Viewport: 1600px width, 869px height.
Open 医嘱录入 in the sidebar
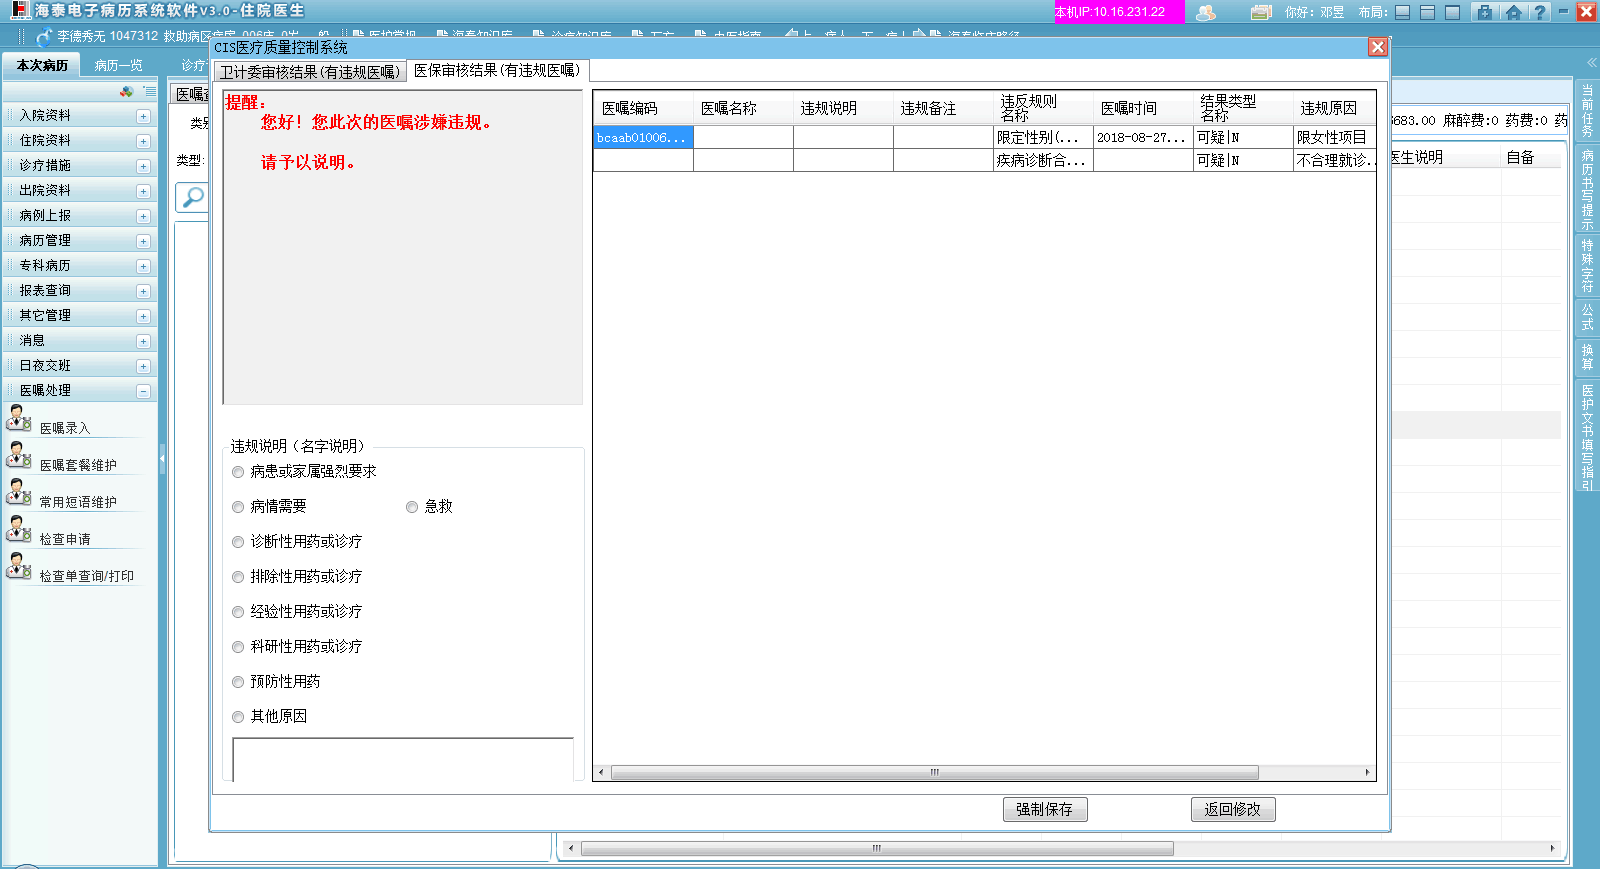pos(65,428)
